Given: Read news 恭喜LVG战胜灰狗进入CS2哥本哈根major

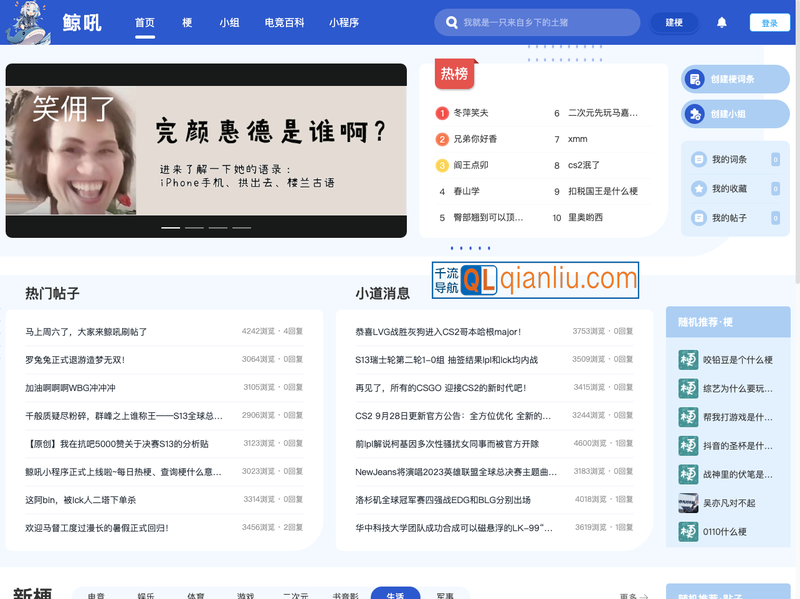Looking at the screenshot, I should click(438, 331).
